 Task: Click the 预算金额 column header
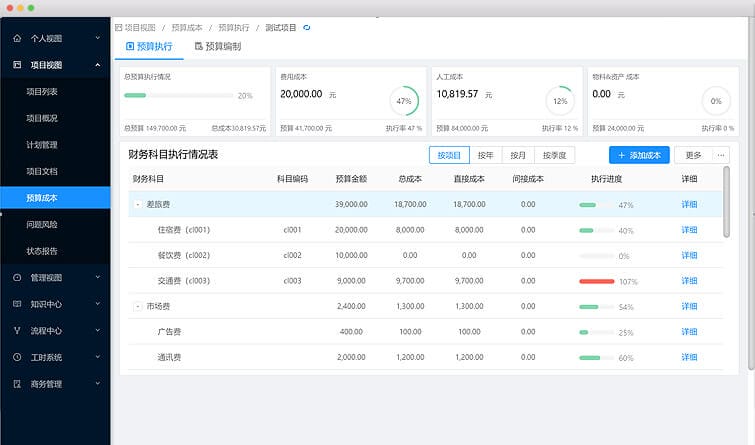pyautogui.click(x=351, y=179)
